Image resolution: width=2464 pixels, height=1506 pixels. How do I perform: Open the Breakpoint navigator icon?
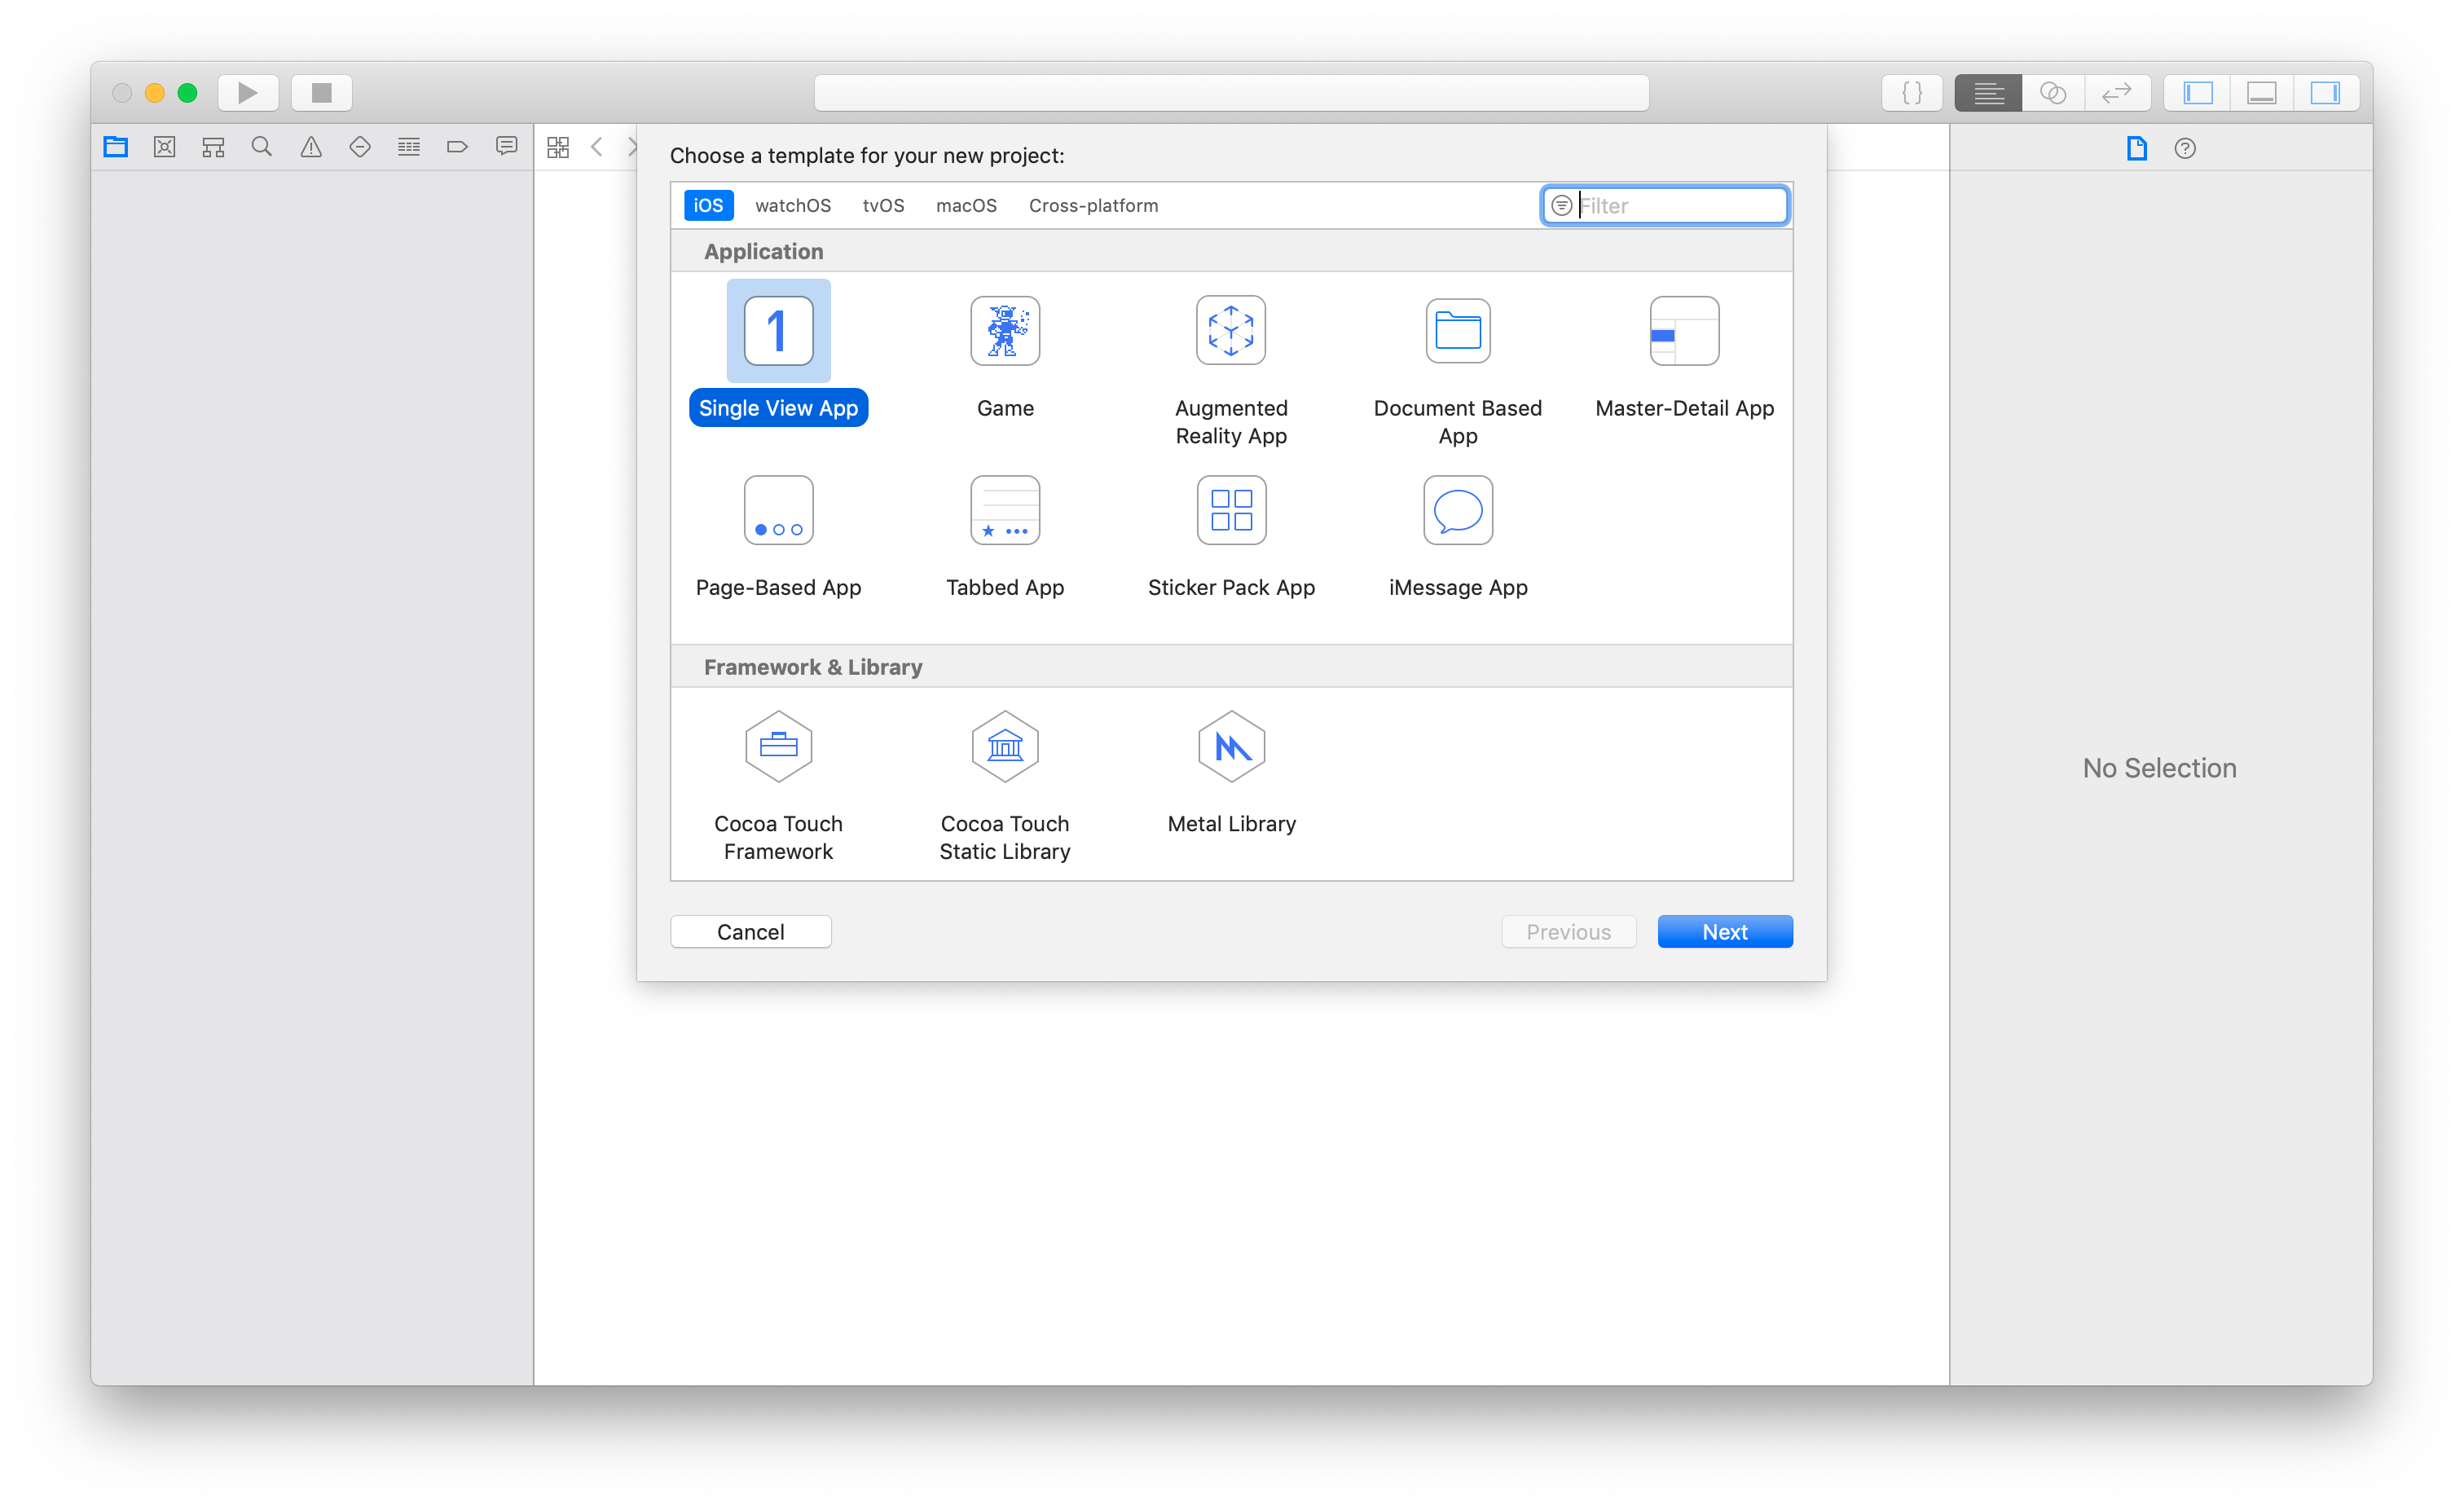click(x=457, y=147)
